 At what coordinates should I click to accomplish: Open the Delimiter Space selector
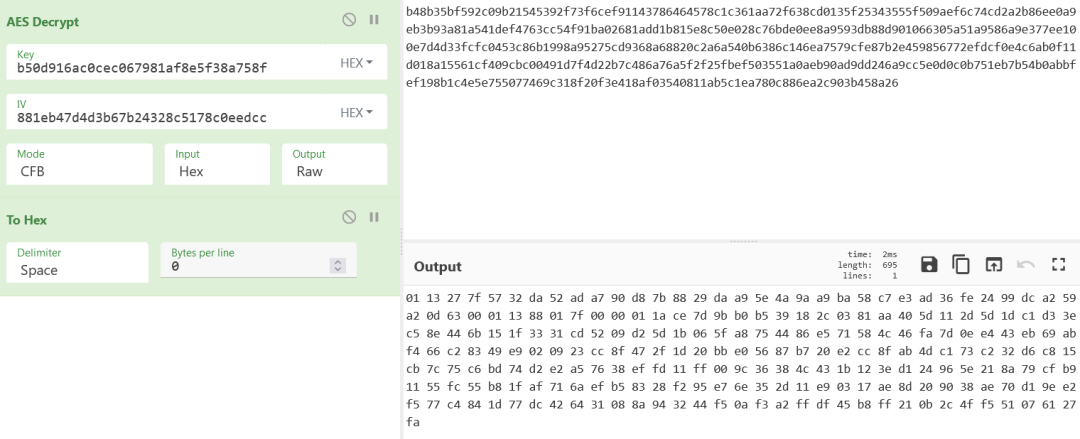click(x=77, y=262)
